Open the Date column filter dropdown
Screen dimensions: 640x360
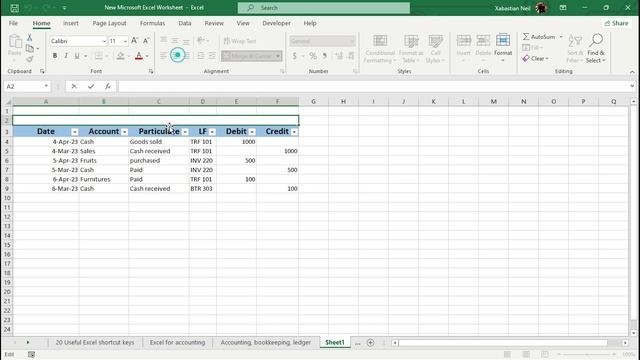[74, 132]
